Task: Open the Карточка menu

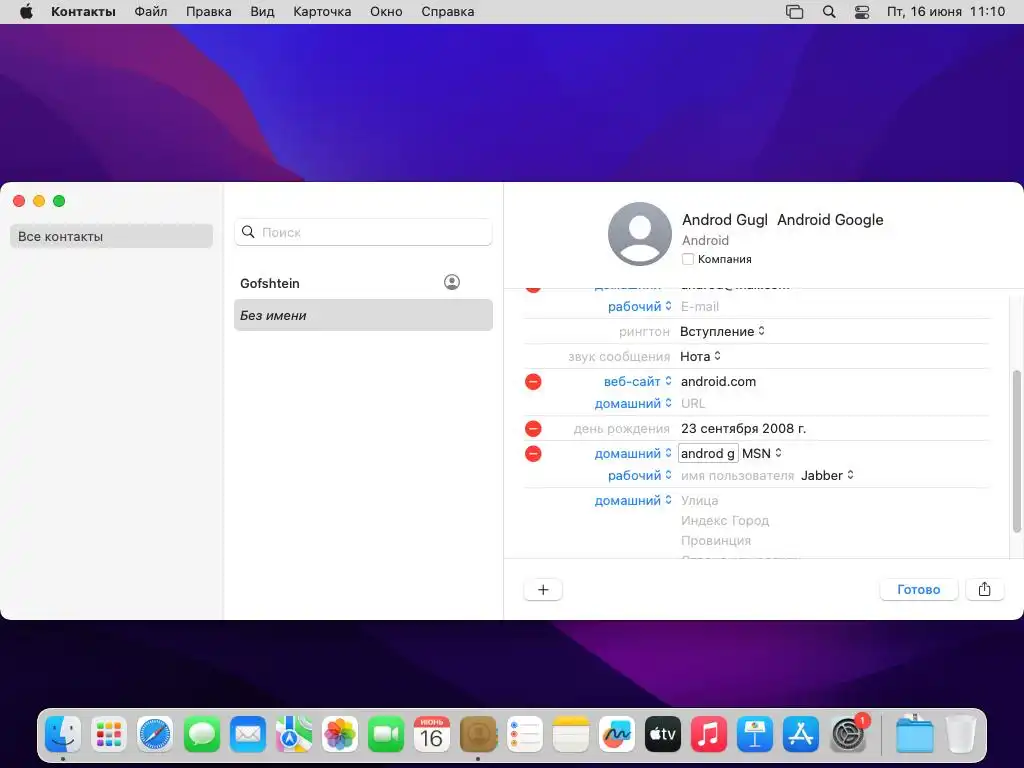Action: tap(322, 12)
